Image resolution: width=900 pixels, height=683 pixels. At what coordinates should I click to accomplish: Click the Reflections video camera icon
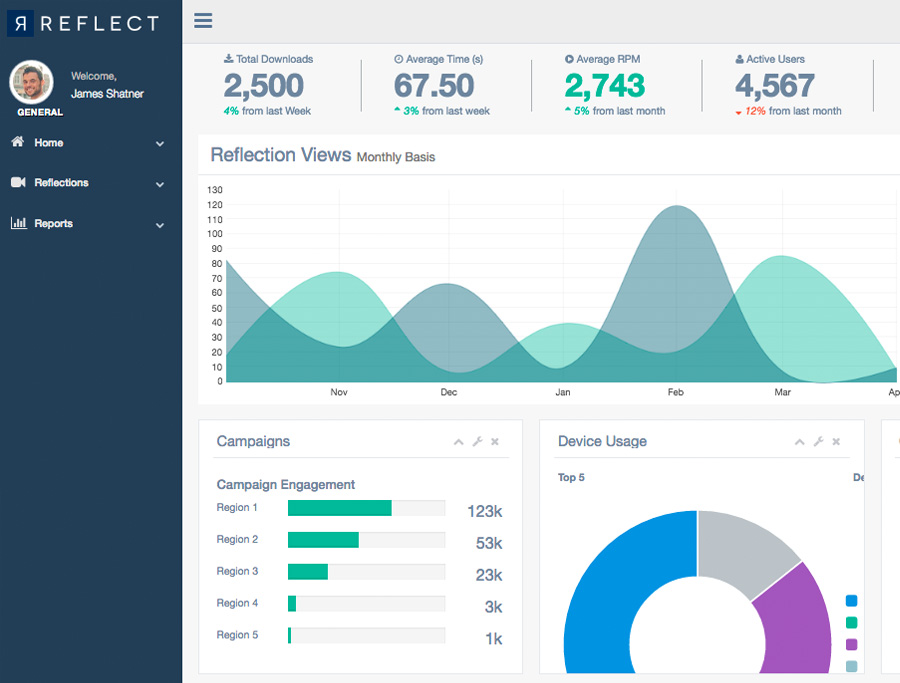pos(18,183)
